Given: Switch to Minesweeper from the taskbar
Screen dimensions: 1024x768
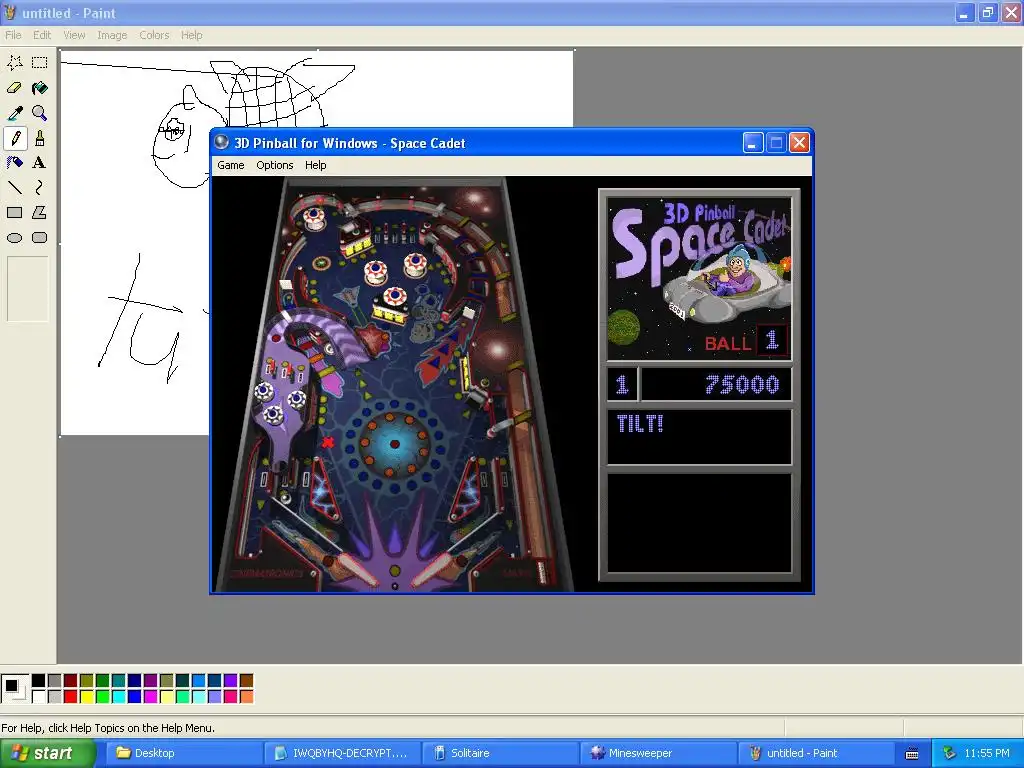Looking at the screenshot, I should point(658,753).
